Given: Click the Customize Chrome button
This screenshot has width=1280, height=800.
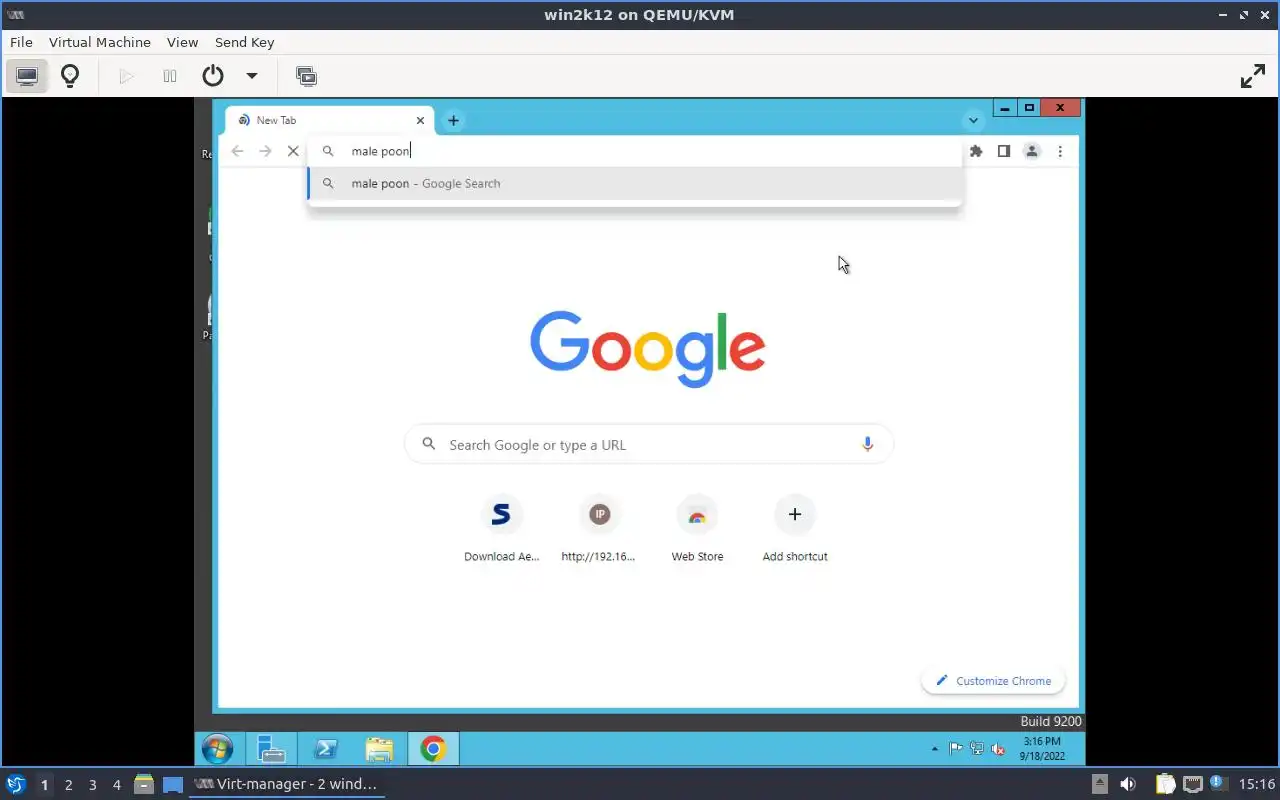Looking at the screenshot, I should click(993, 681).
